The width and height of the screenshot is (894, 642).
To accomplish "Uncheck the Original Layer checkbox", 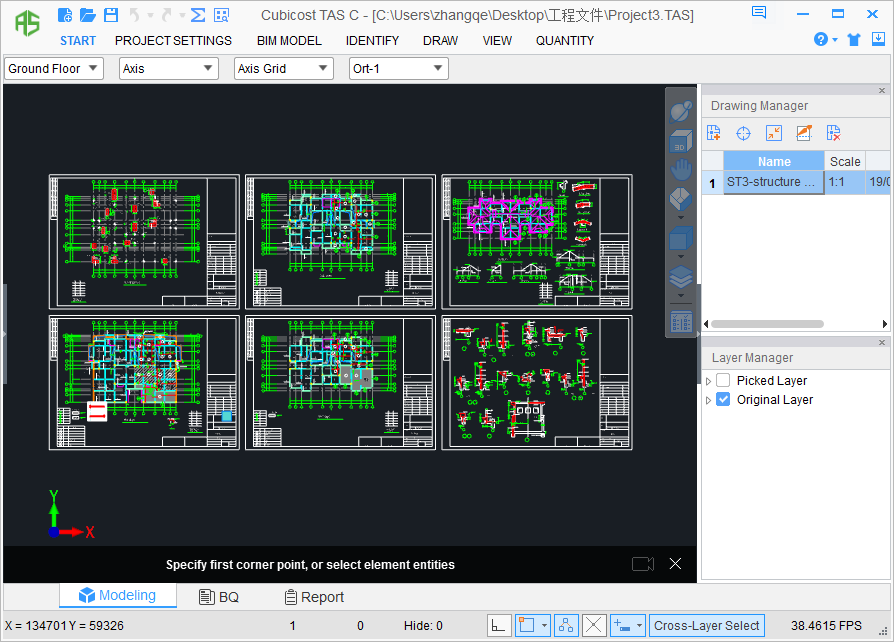I will point(723,400).
